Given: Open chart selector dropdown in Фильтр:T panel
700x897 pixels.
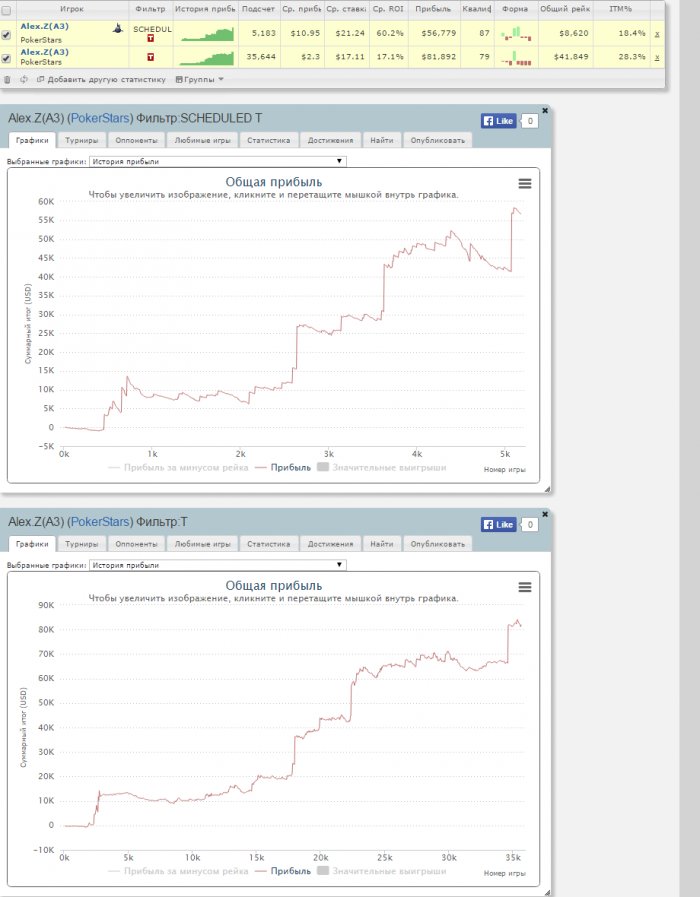Looking at the screenshot, I should (x=218, y=565).
